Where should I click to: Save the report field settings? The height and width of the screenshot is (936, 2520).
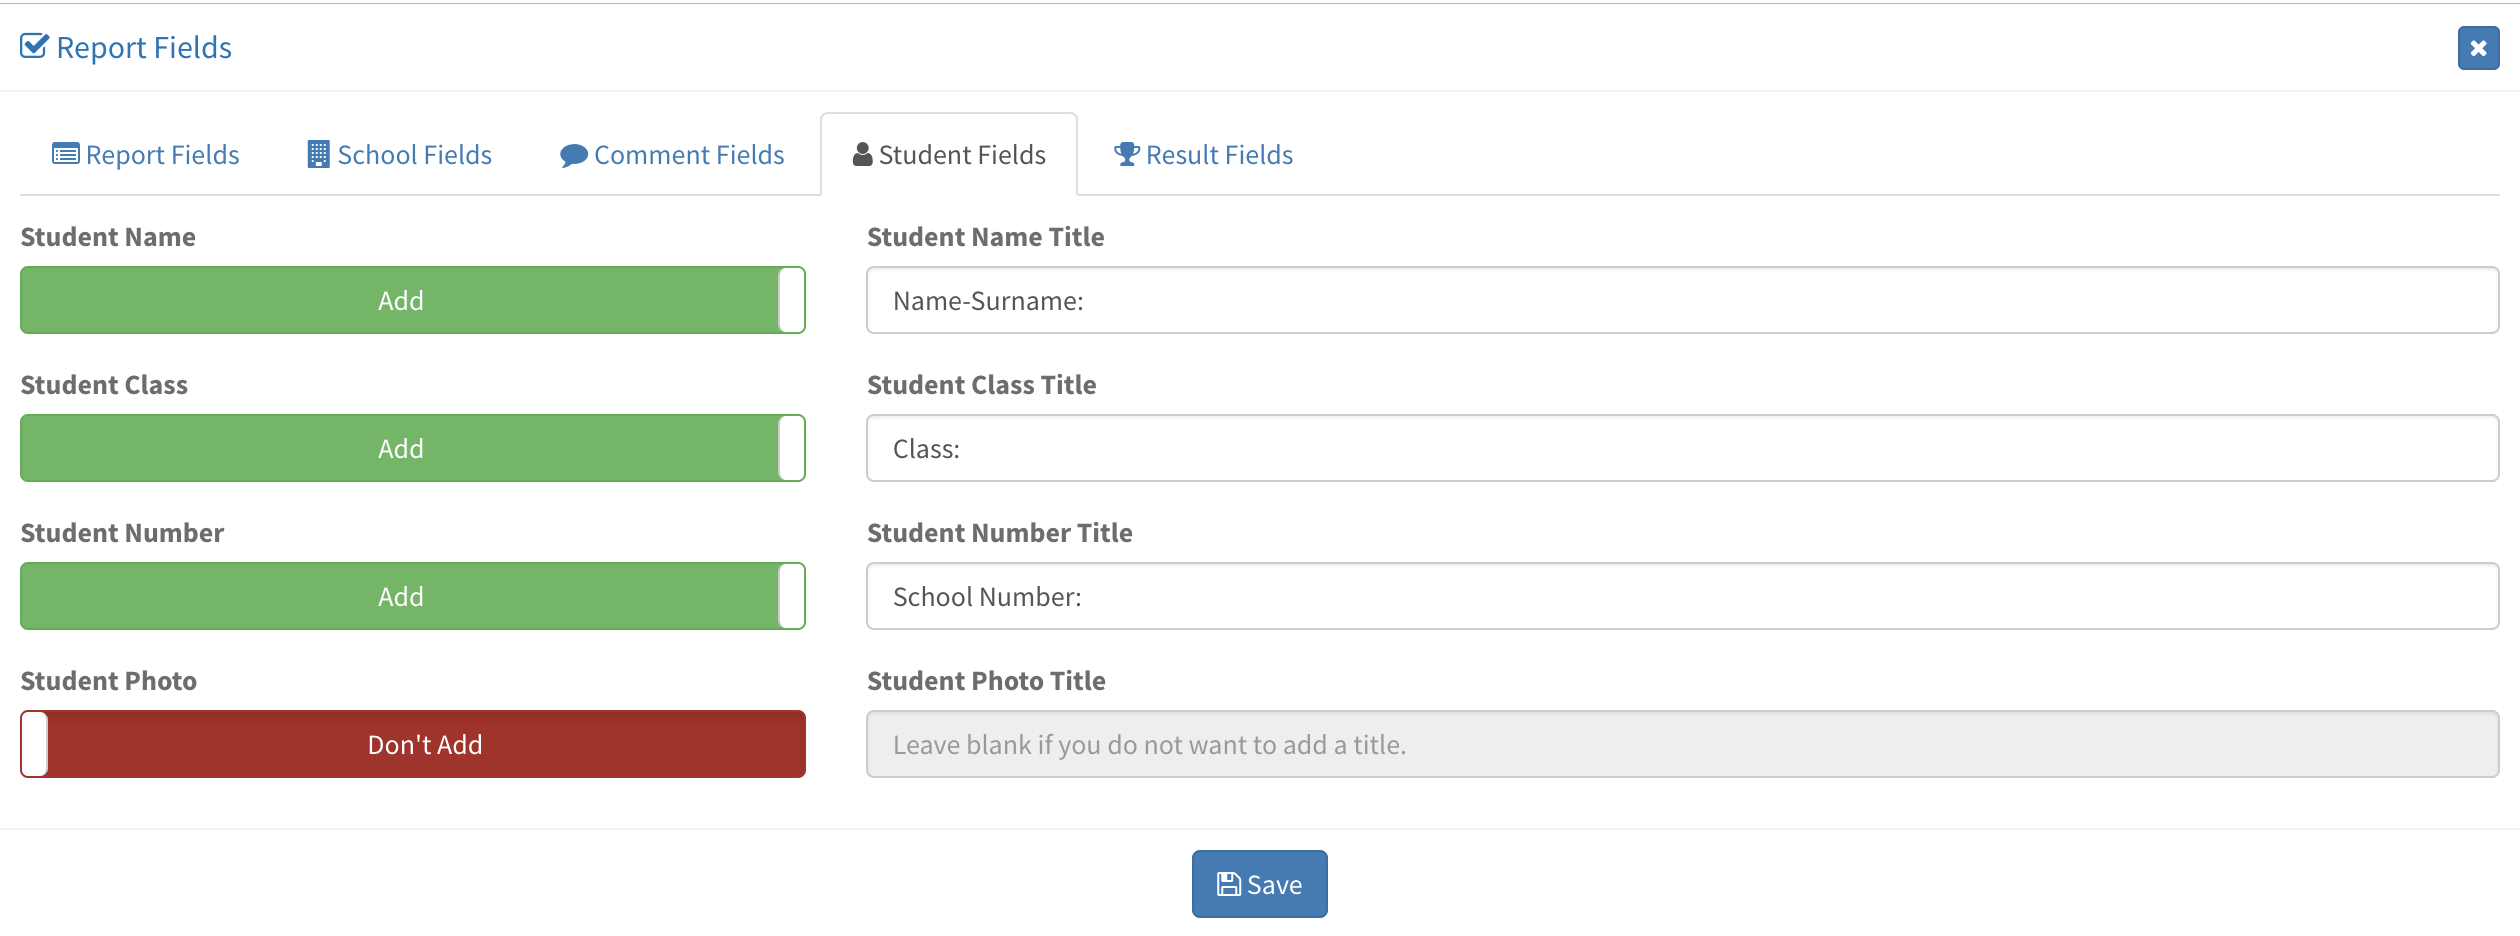1260,884
